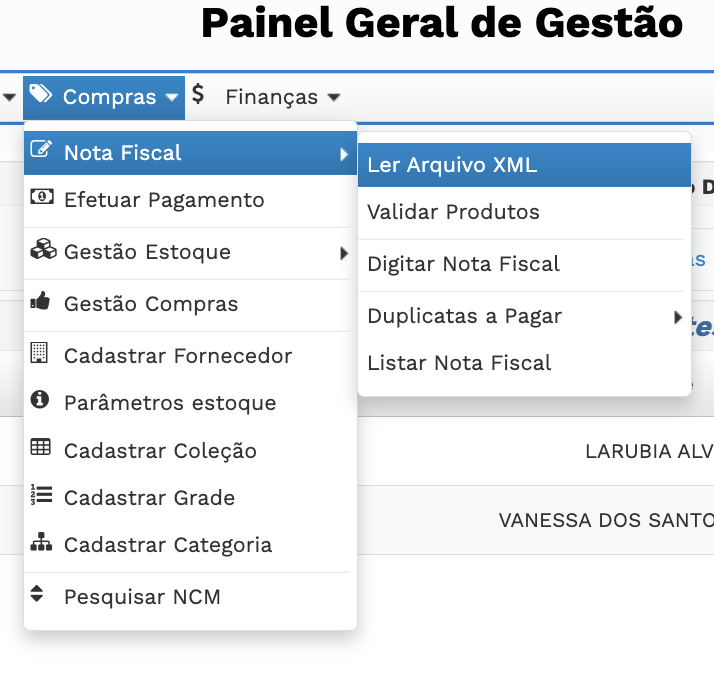The image size is (714, 678).
Task: Click the edit icon next to Nota Fiscal
Action: pyautogui.click(x=41, y=151)
